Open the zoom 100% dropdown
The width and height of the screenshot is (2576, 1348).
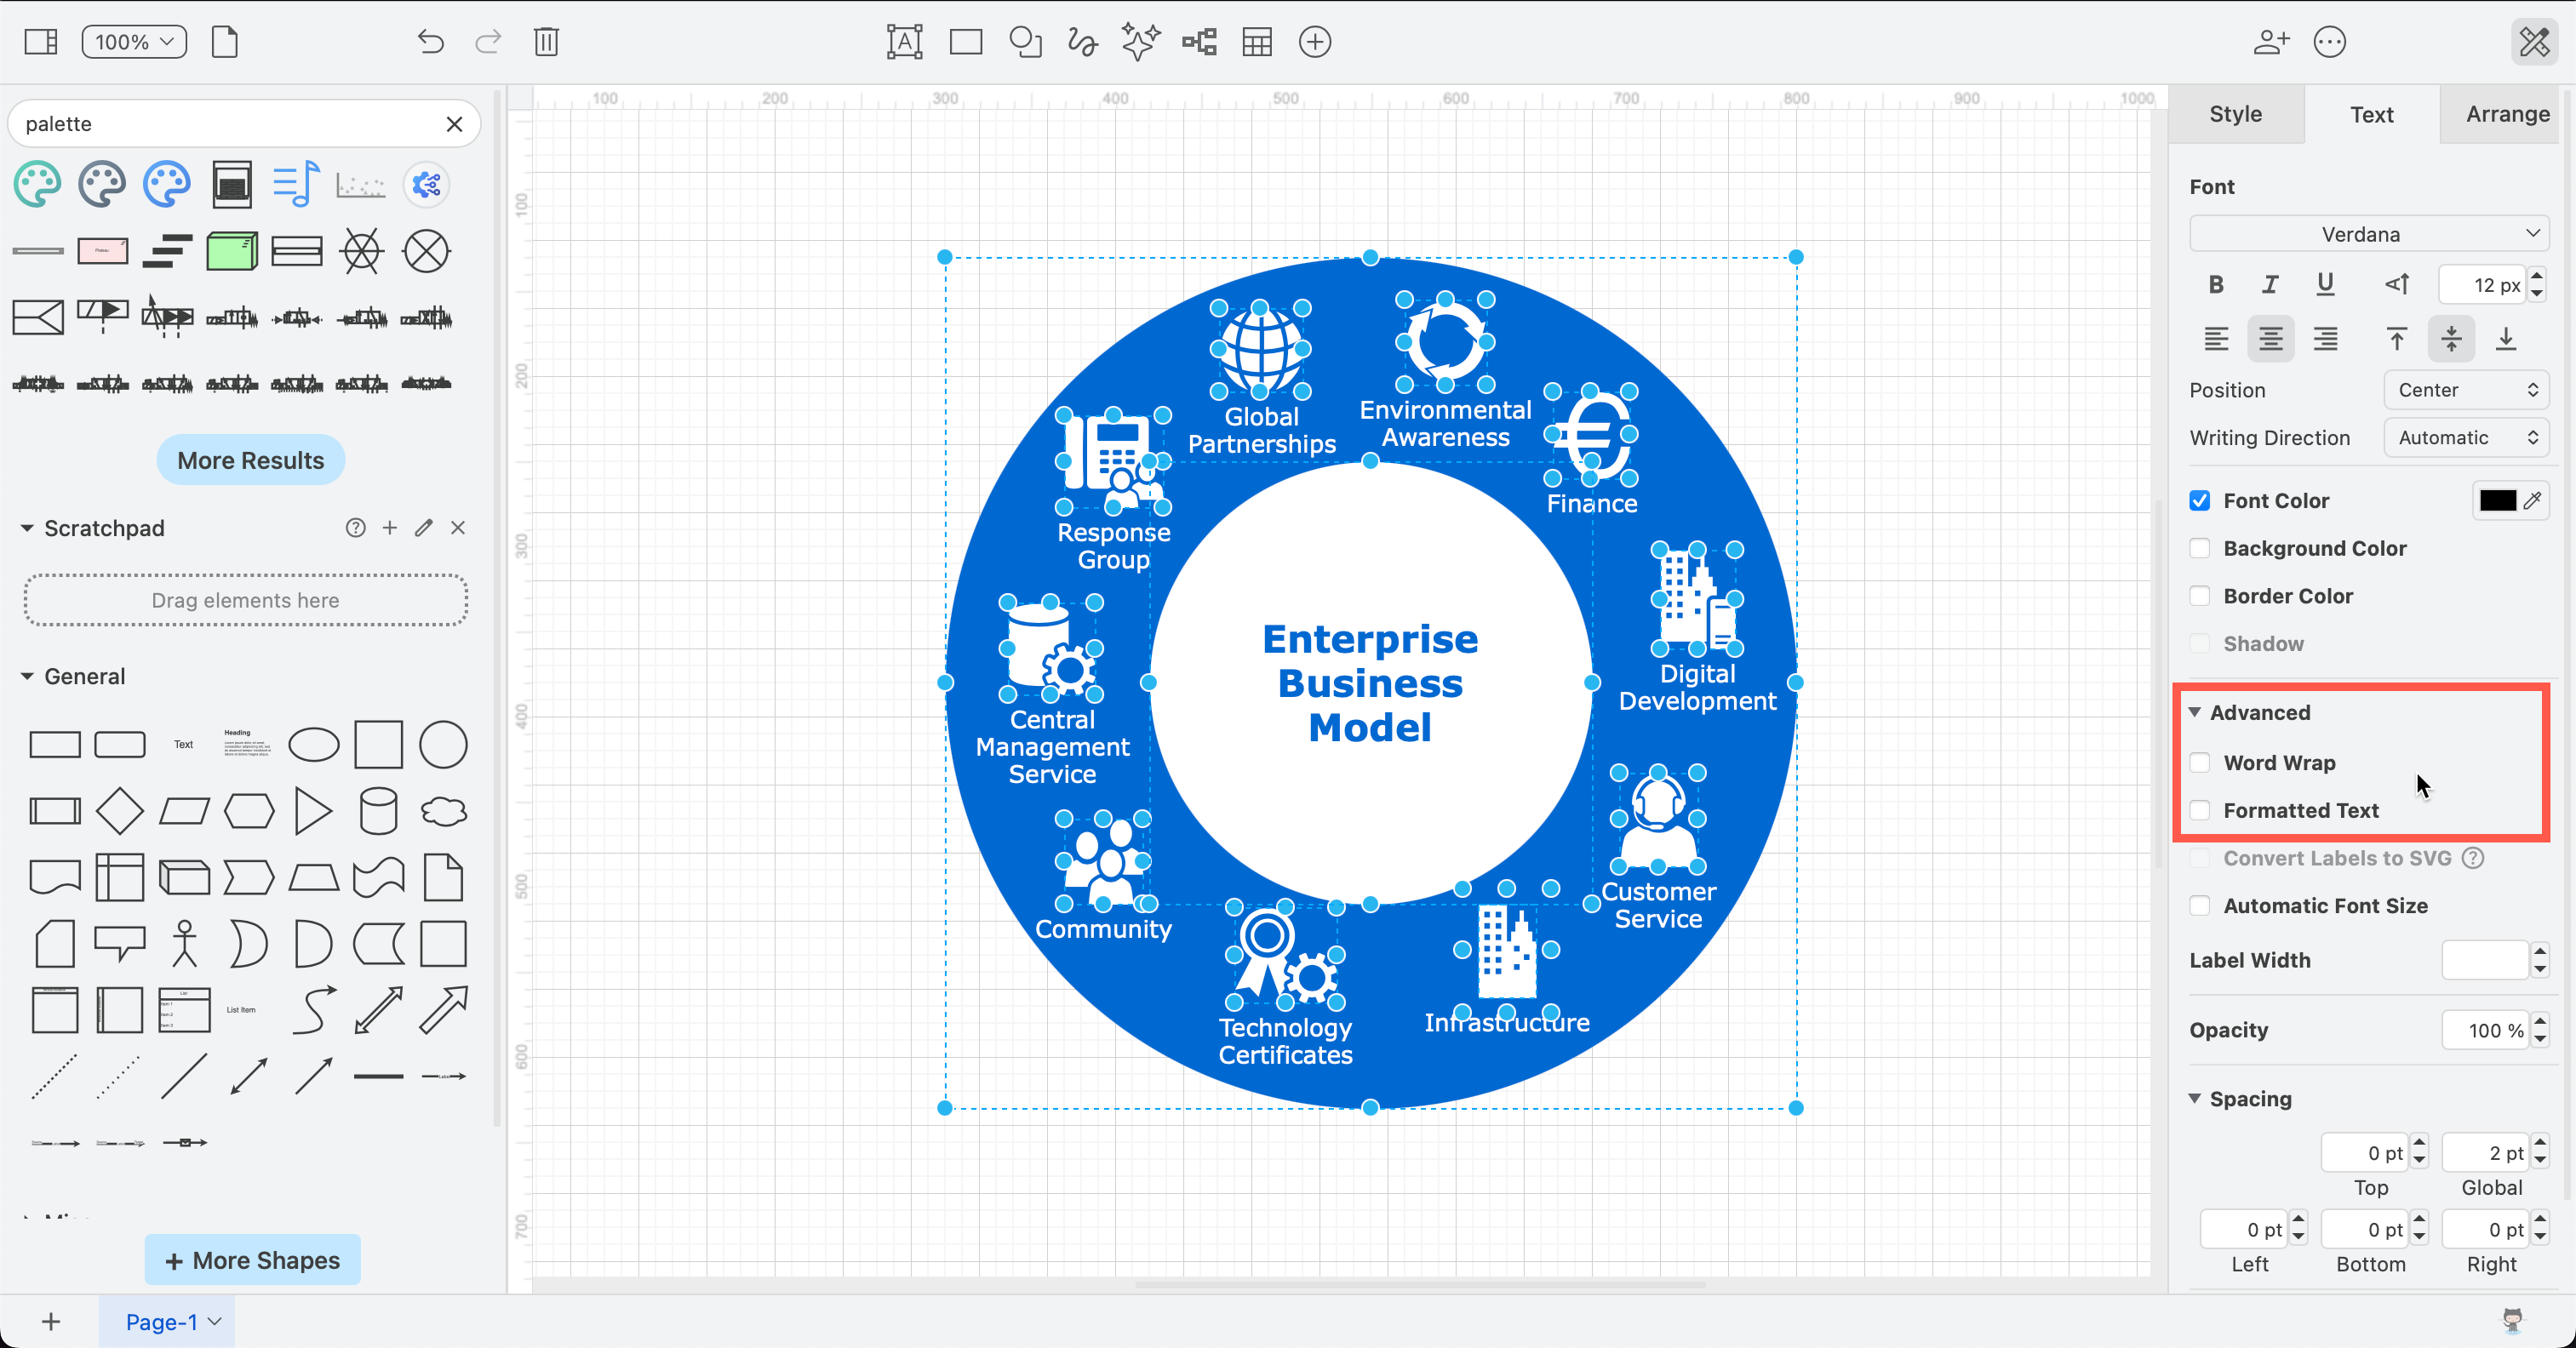[x=134, y=42]
